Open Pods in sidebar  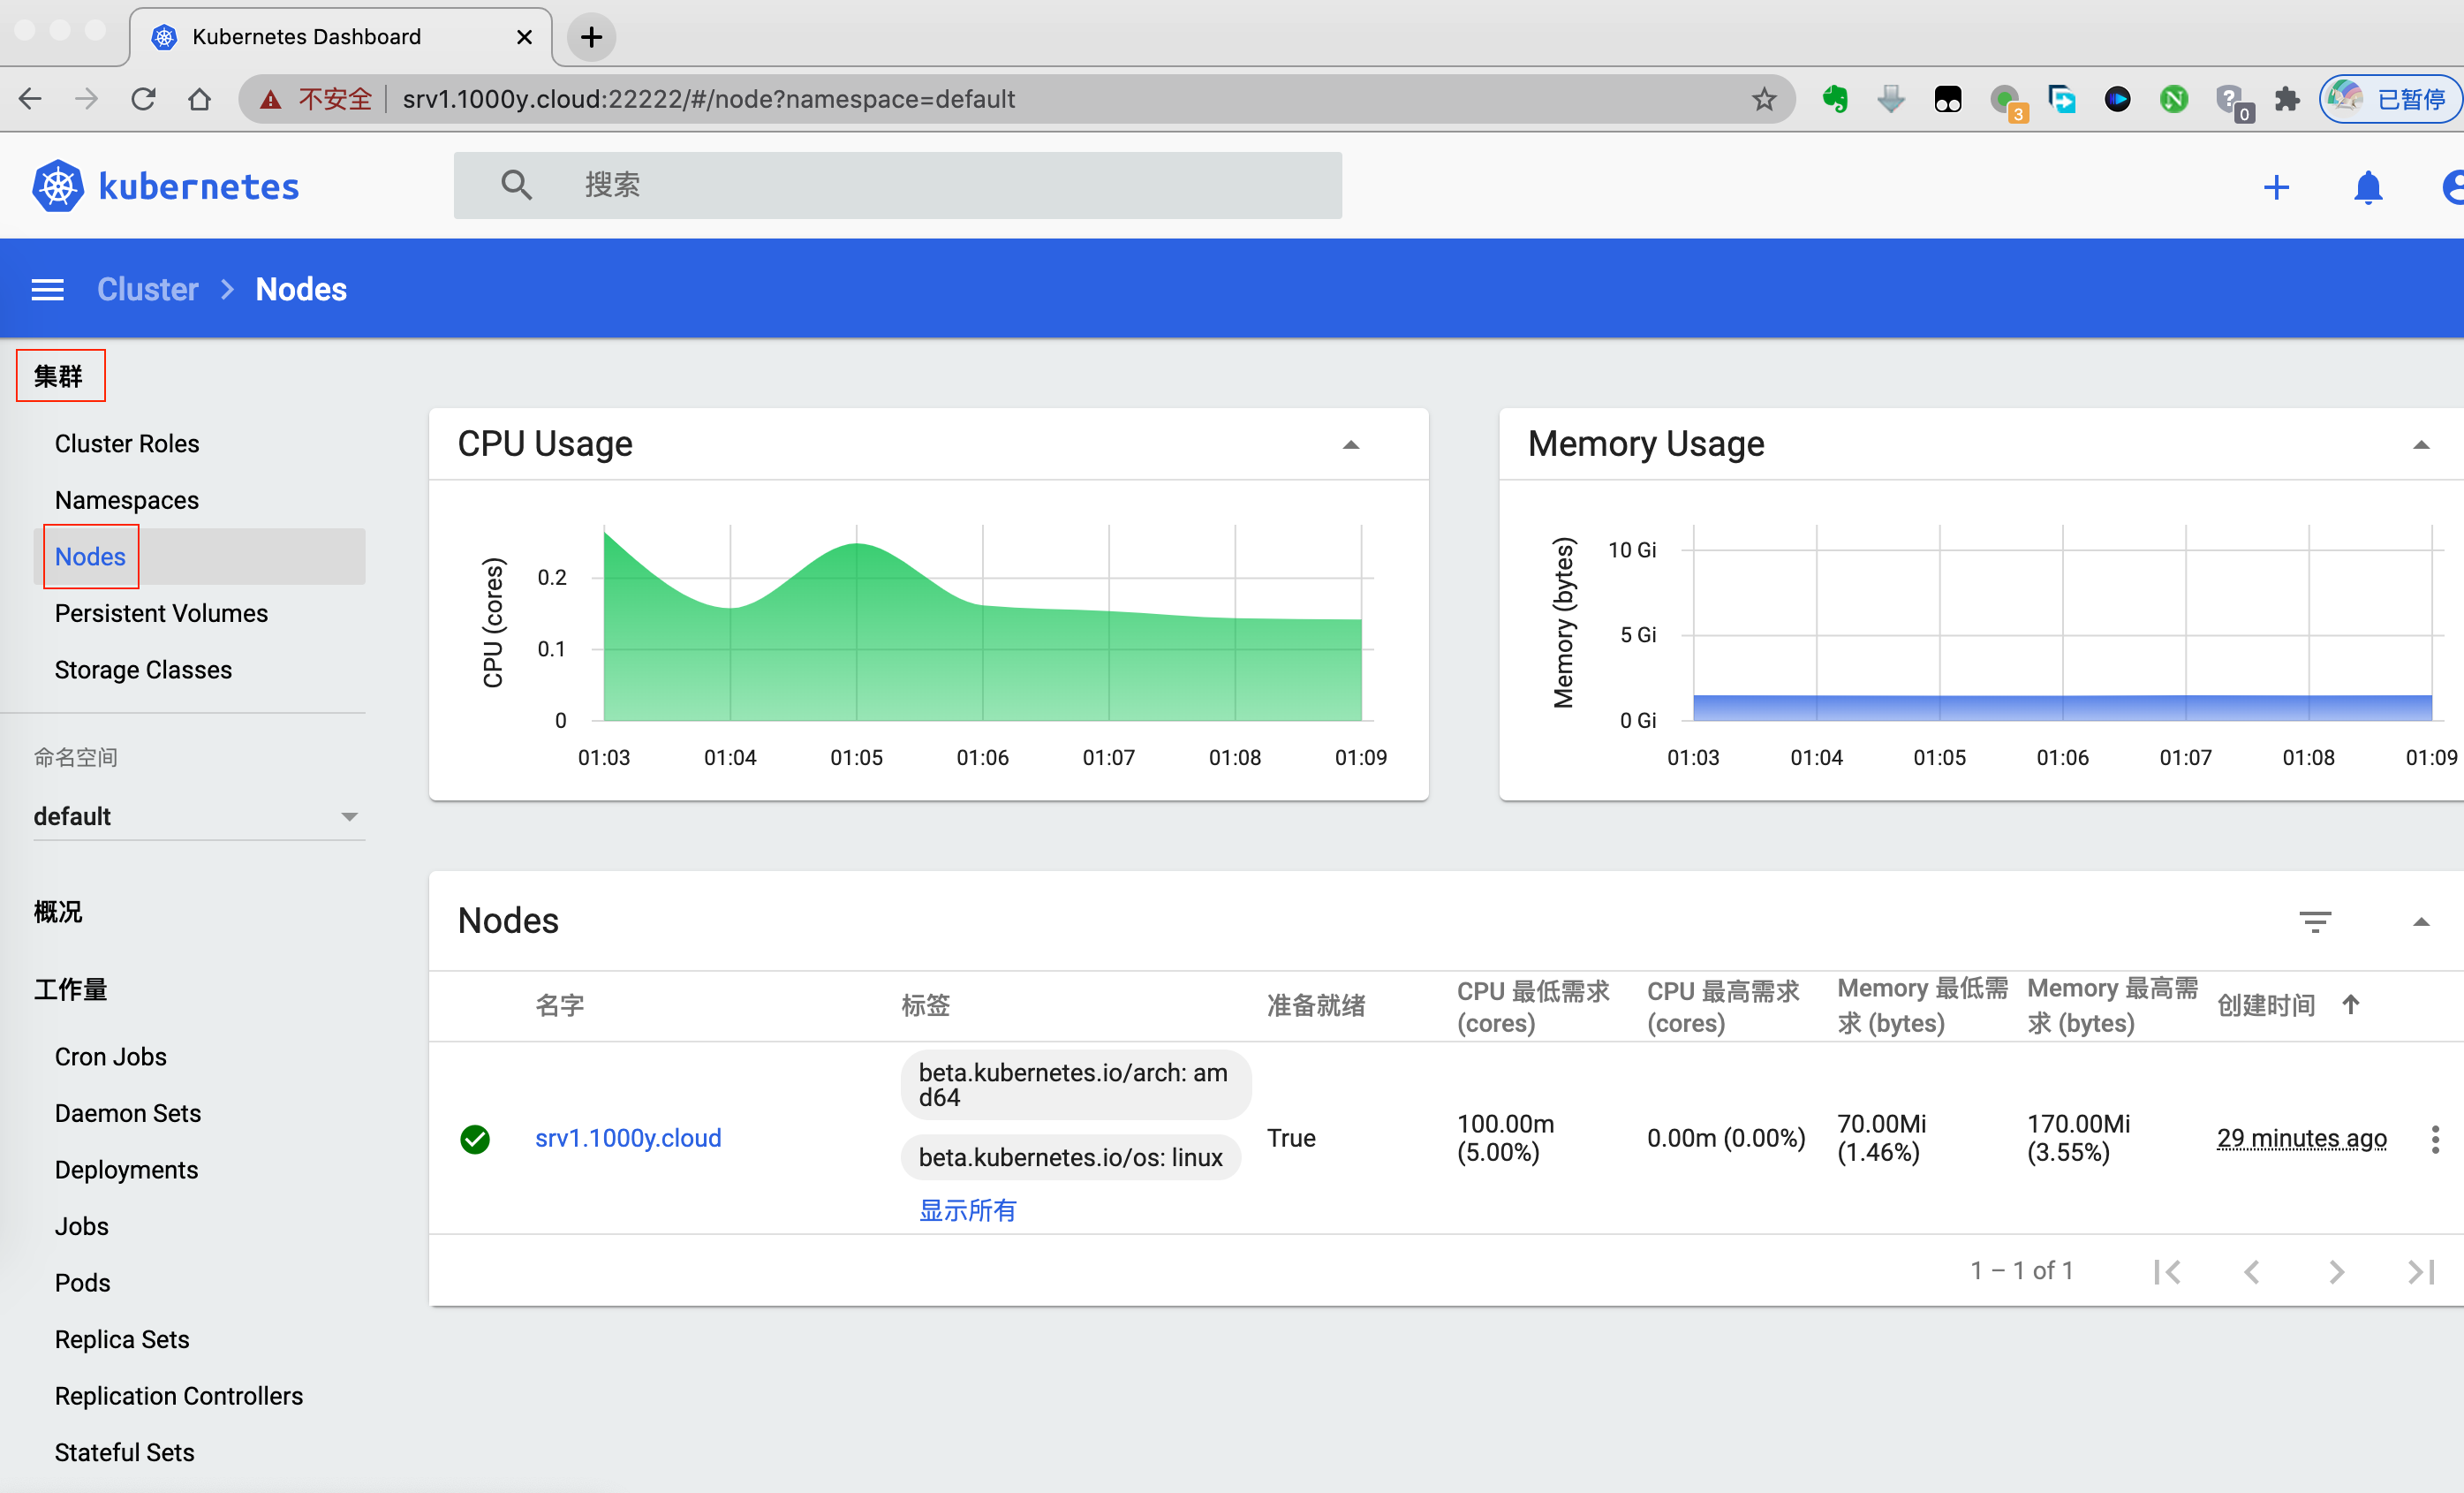pyautogui.click(x=83, y=1283)
